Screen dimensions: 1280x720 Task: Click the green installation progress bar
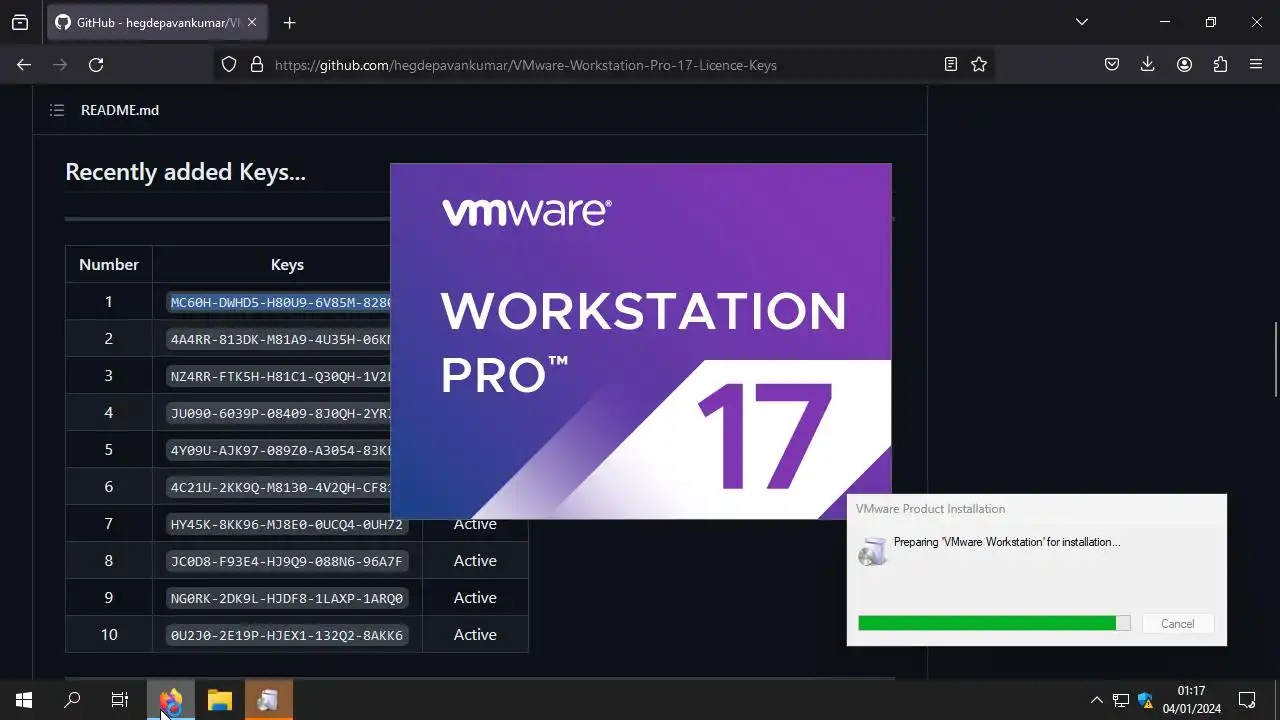click(994, 623)
